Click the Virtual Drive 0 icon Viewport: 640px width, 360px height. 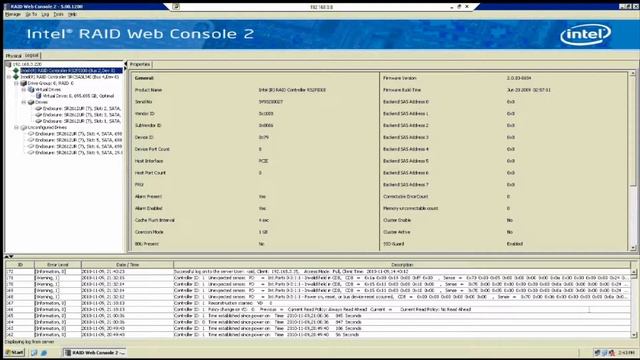click(39, 96)
